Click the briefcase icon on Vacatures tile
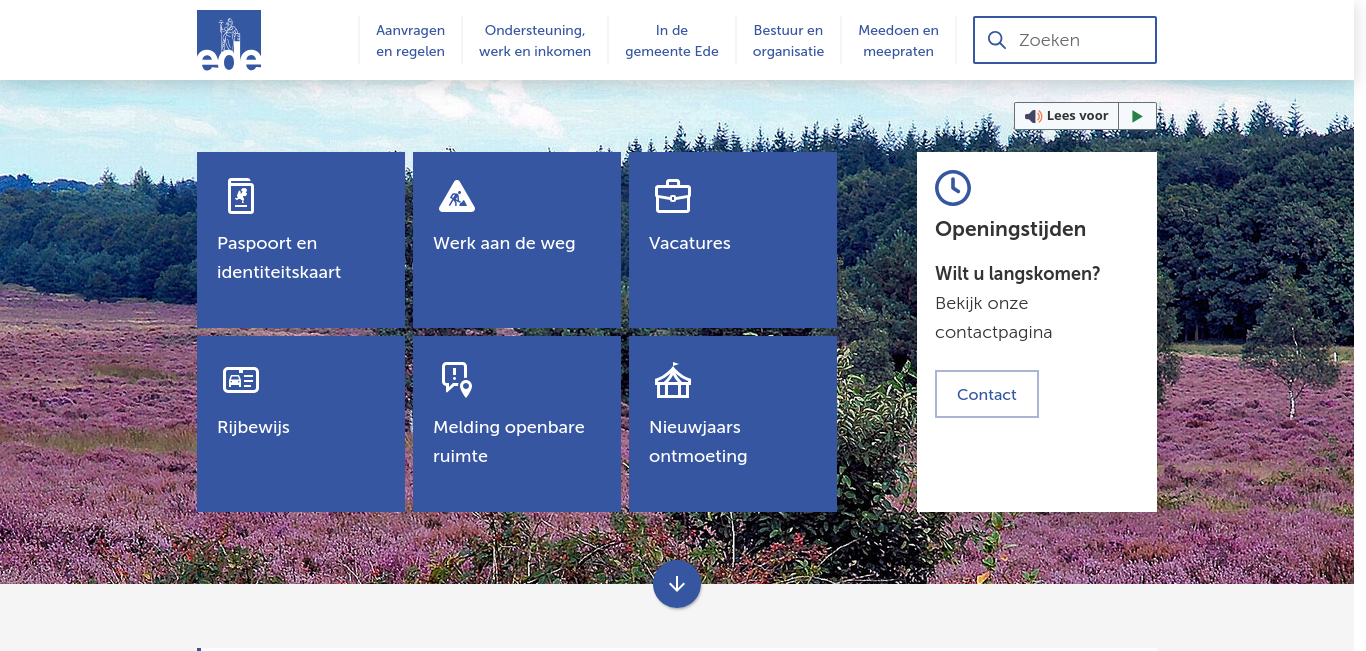 (673, 196)
